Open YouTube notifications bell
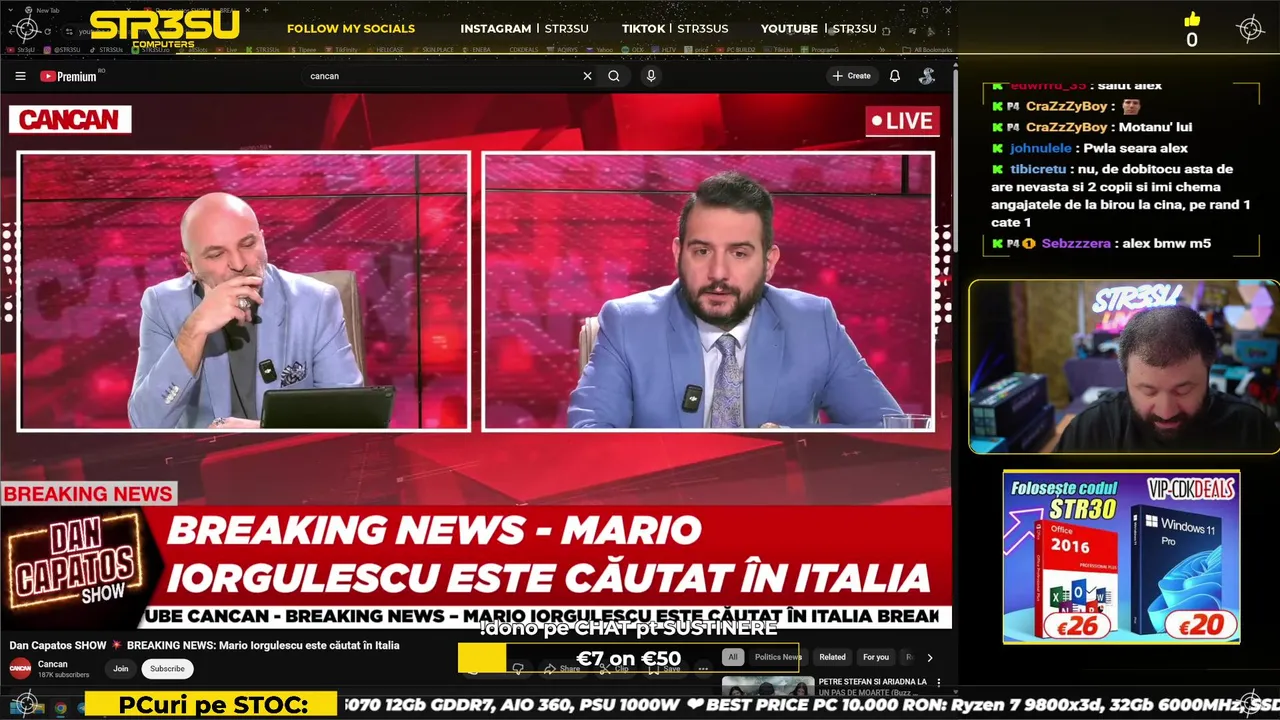 click(895, 76)
